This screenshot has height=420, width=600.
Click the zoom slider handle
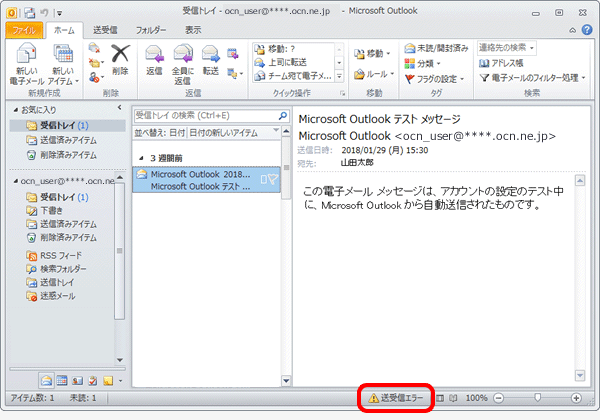pos(537,398)
